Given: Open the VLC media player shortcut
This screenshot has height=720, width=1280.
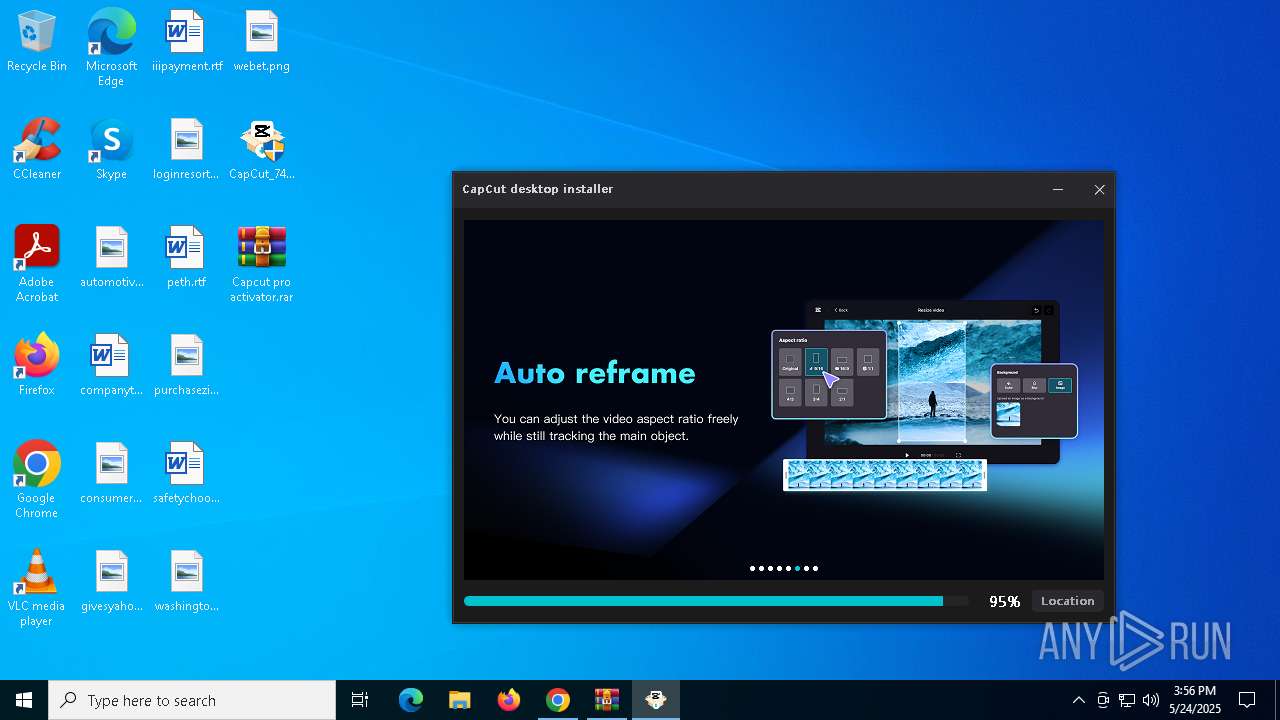Looking at the screenshot, I should click(x=37, y=588).
